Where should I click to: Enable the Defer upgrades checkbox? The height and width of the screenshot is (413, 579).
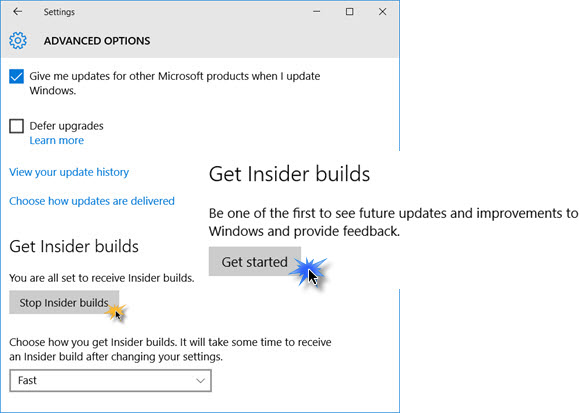pyautogui.click(x=16, y=126)
